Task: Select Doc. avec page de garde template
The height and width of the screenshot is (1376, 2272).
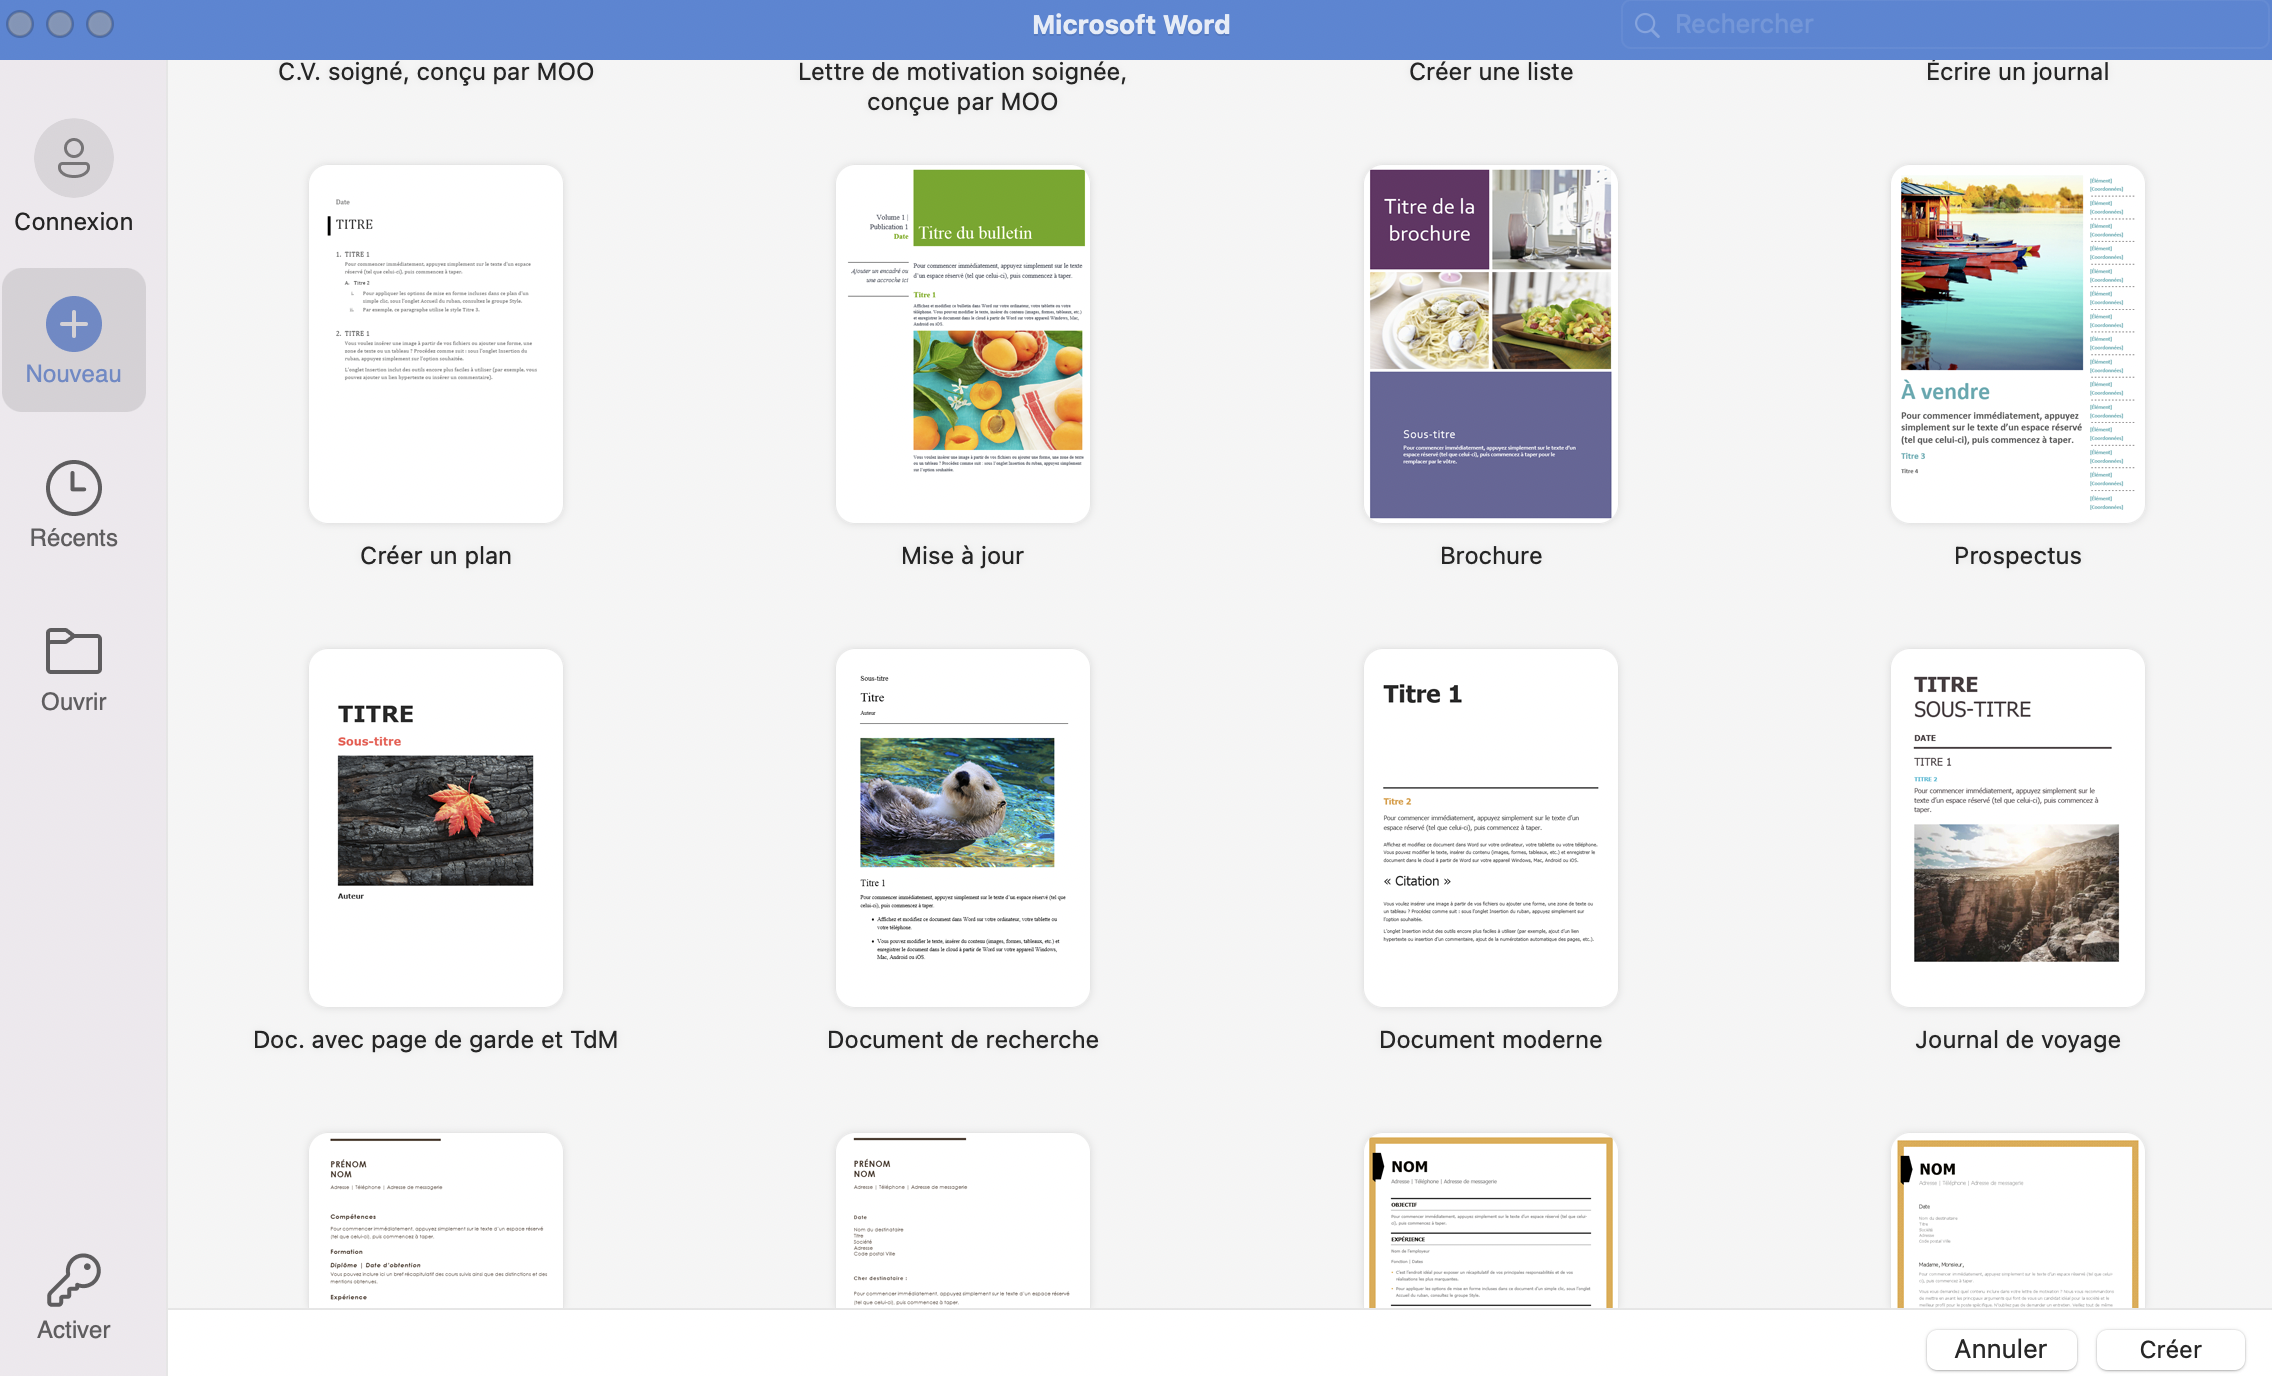Action: 436,828
